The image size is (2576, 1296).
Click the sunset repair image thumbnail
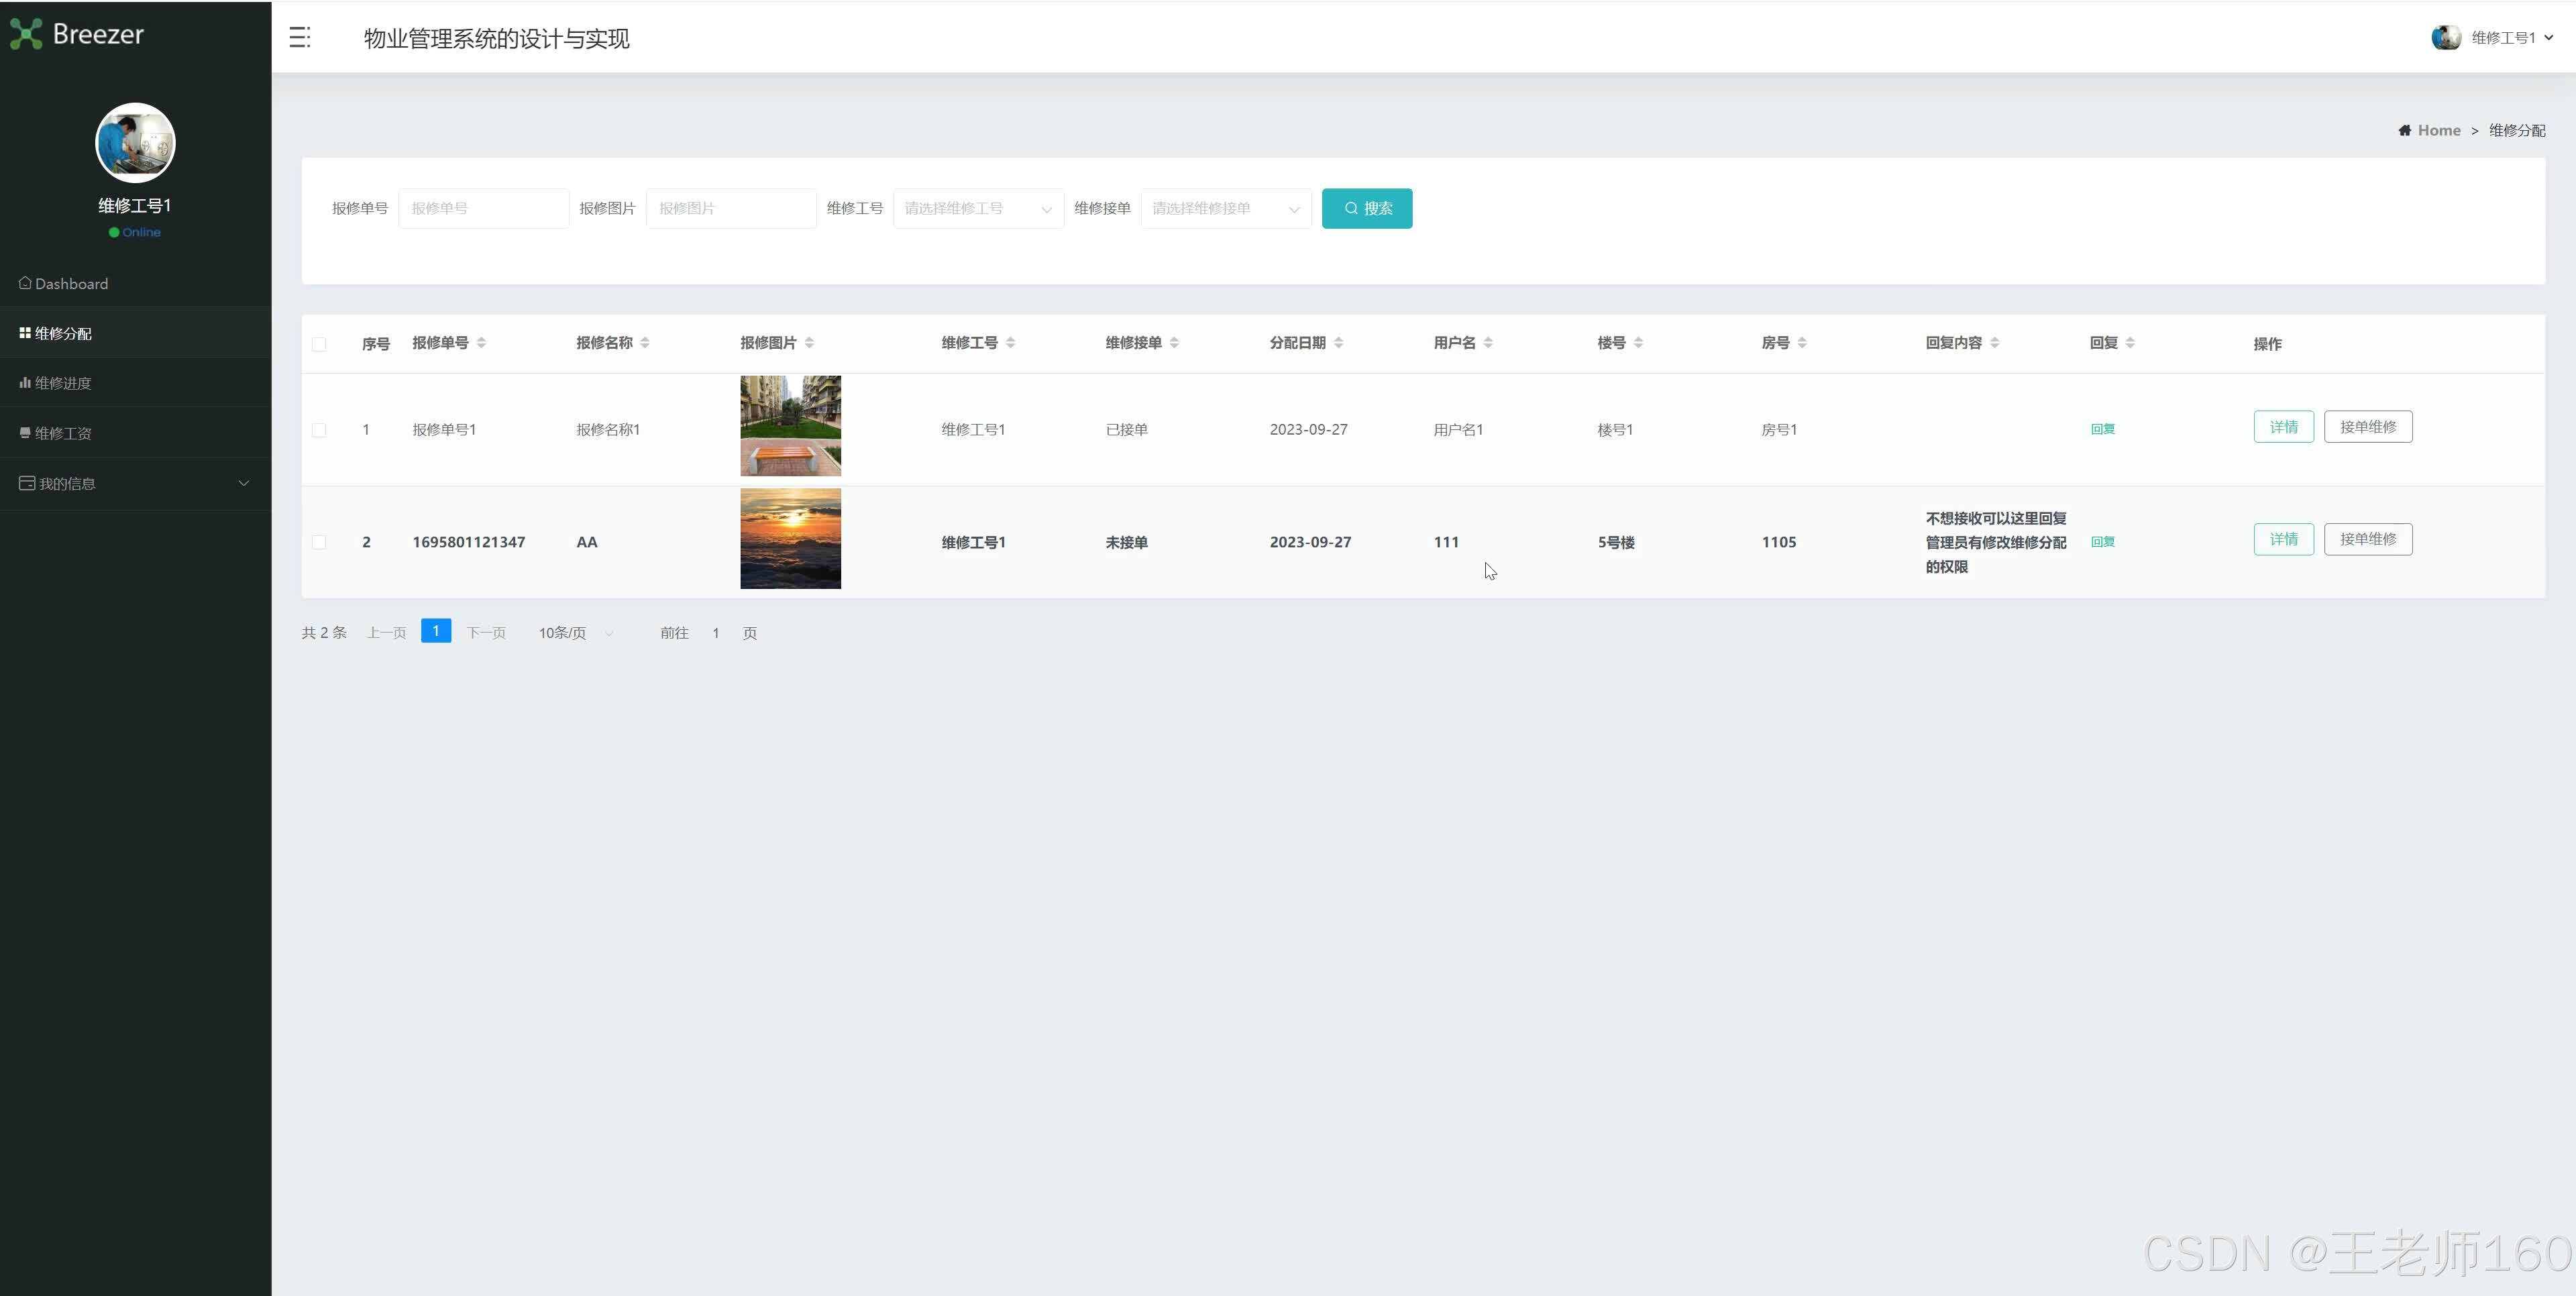(x=790, y=539)
